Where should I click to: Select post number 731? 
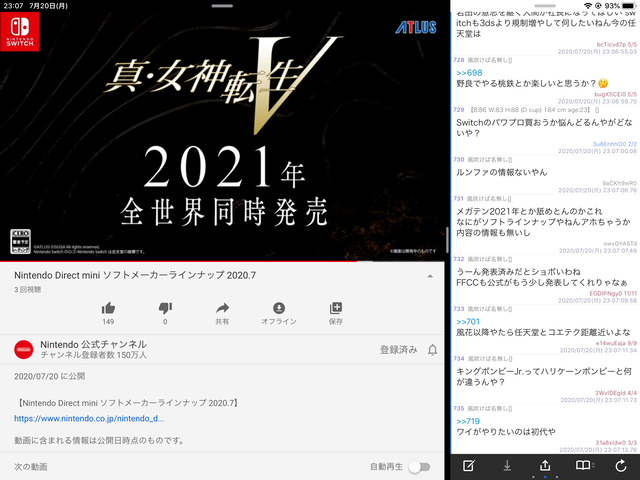[459, 199]
